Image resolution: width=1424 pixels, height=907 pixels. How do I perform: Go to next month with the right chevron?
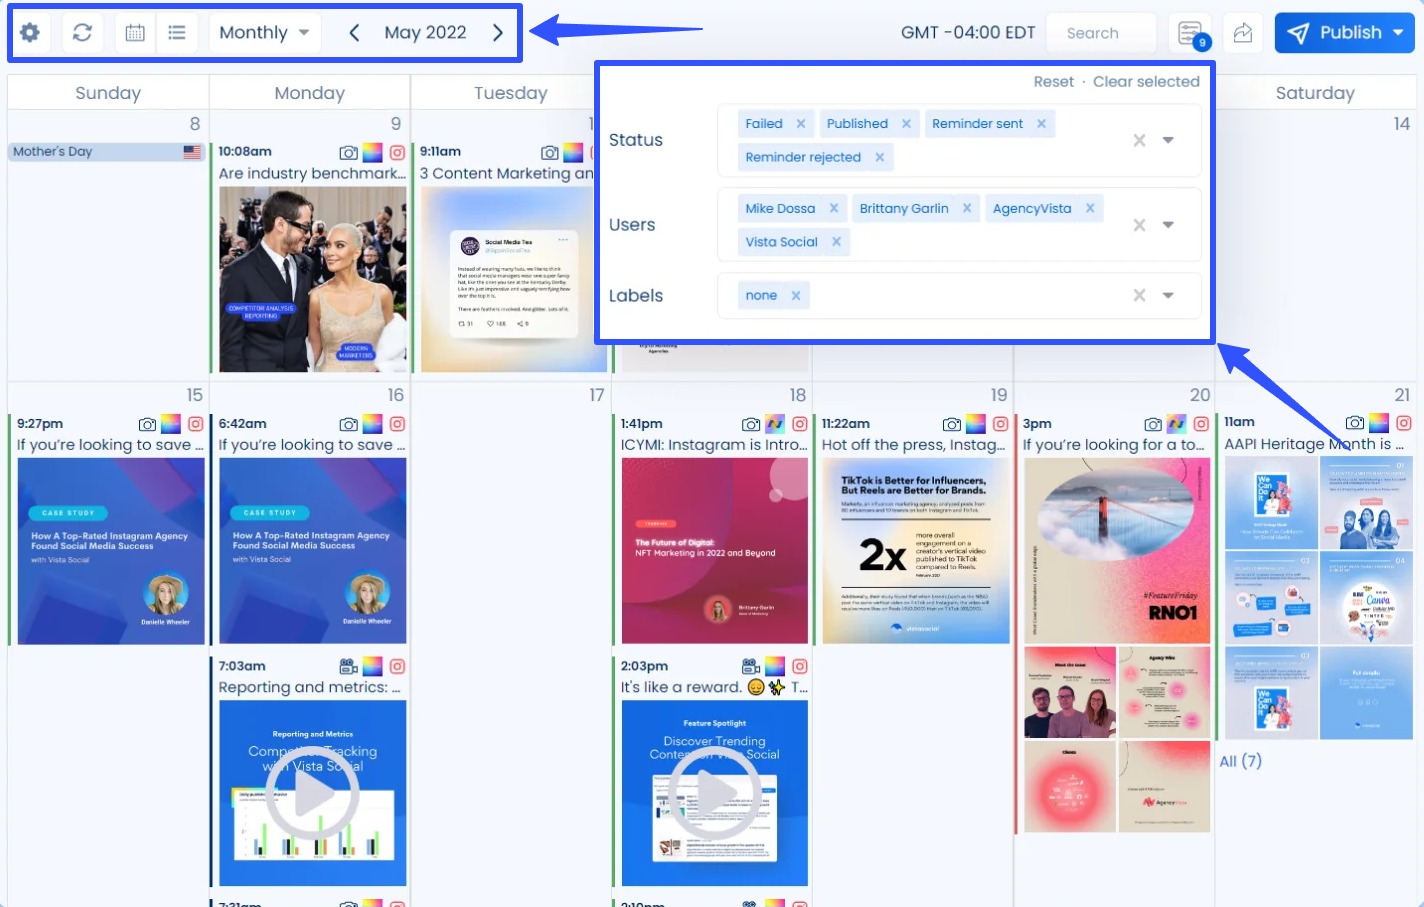pyautogui.click(x=498, y=32)
